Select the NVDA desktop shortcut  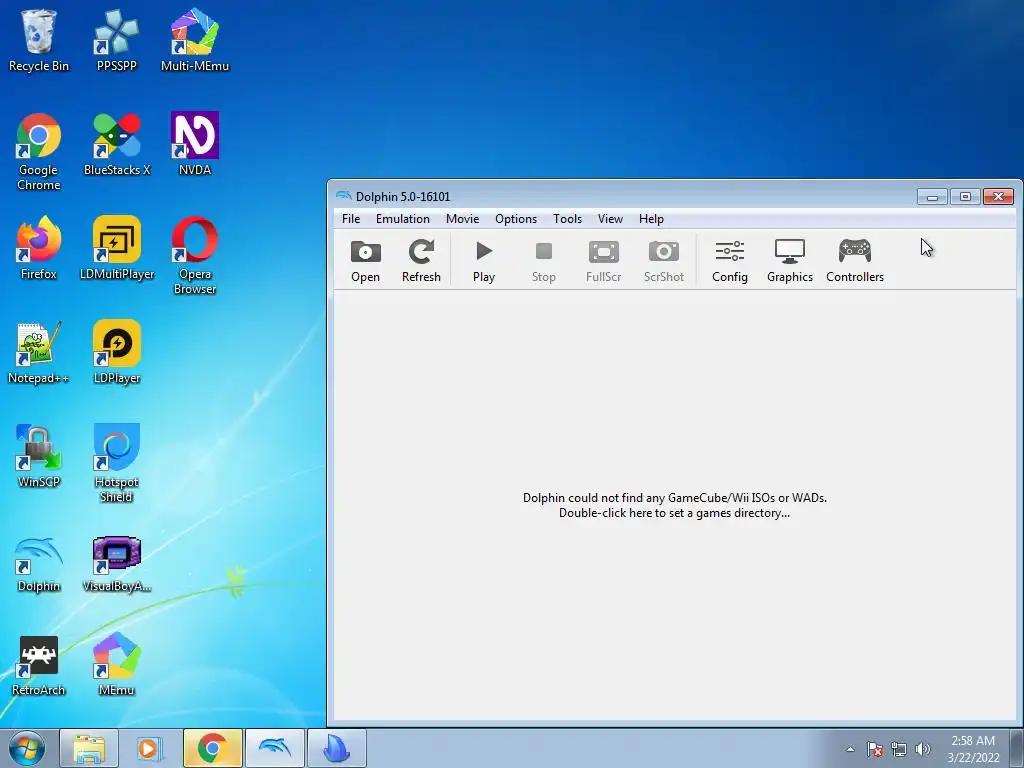coord(195,144)
